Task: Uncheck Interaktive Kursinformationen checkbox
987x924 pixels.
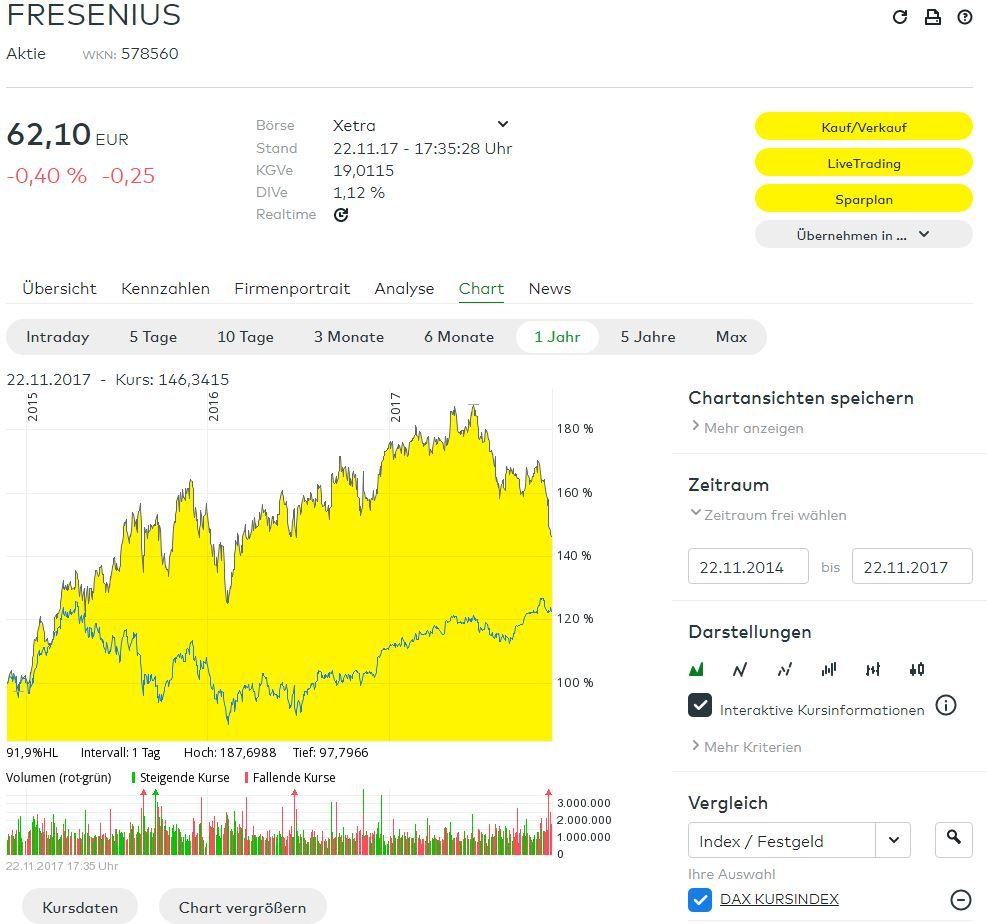Action: (x=700, y=706)
